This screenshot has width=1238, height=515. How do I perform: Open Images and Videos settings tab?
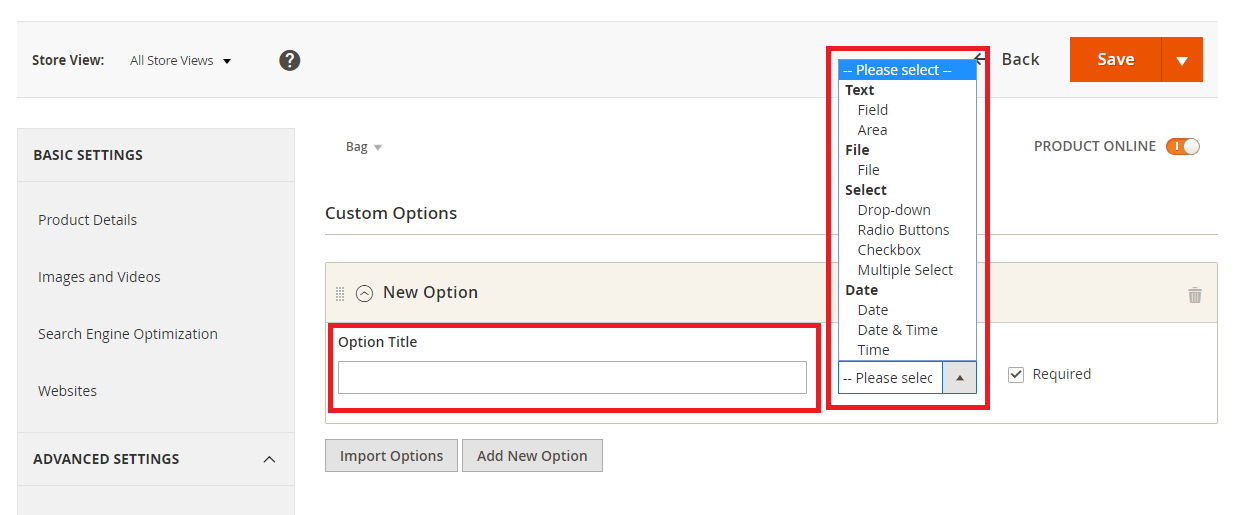[99, 277]
